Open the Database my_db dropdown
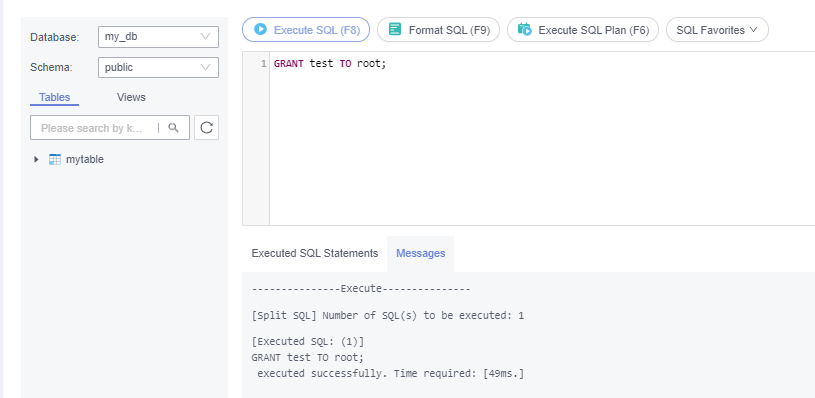 (x=158, y=37)
